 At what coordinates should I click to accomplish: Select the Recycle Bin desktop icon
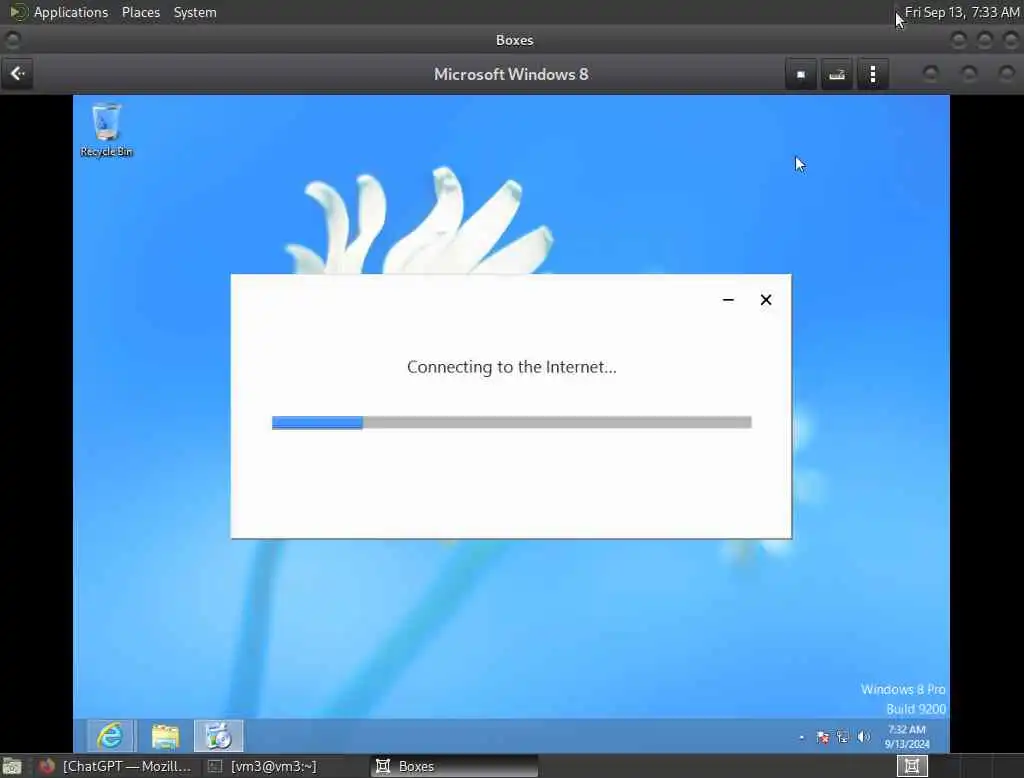coord(106,130)
